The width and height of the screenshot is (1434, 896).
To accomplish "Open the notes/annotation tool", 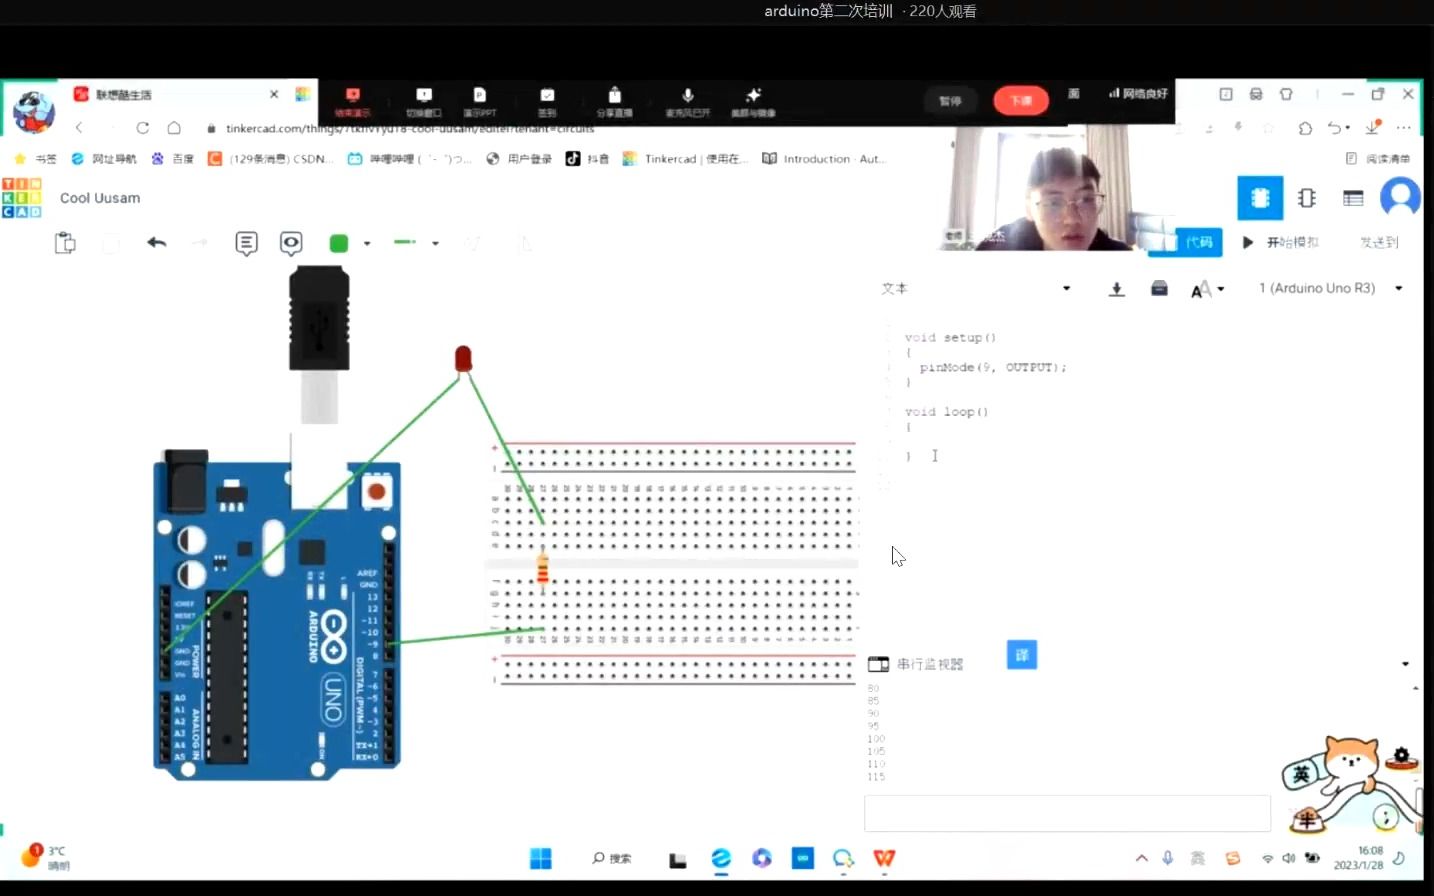I will point(246,242).
